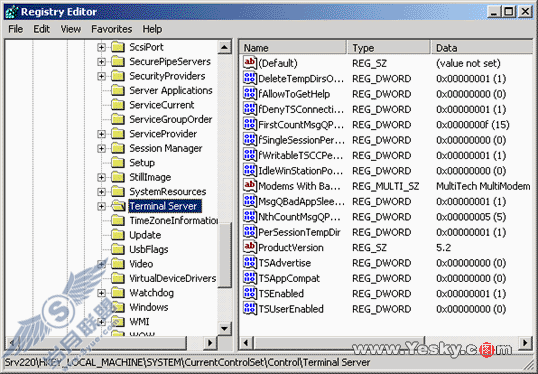Open the File menu
538x374 pixels.
click(x=15, y=29)
